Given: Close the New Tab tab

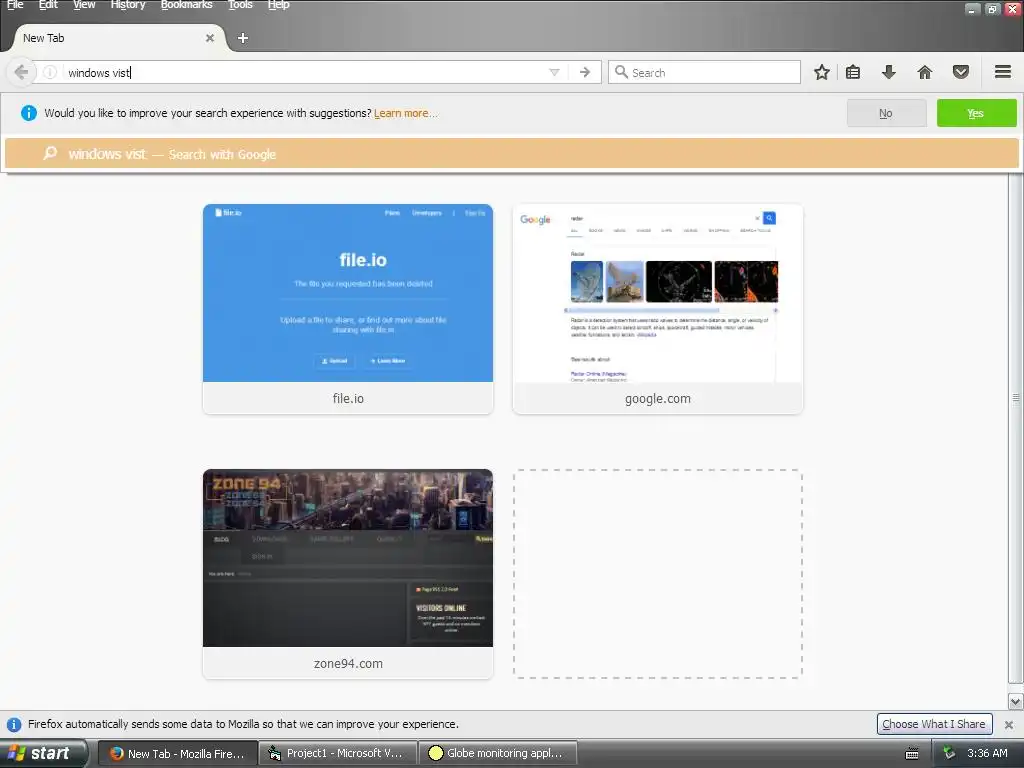Looking at the screenshot, I should [x=210, y=38].
